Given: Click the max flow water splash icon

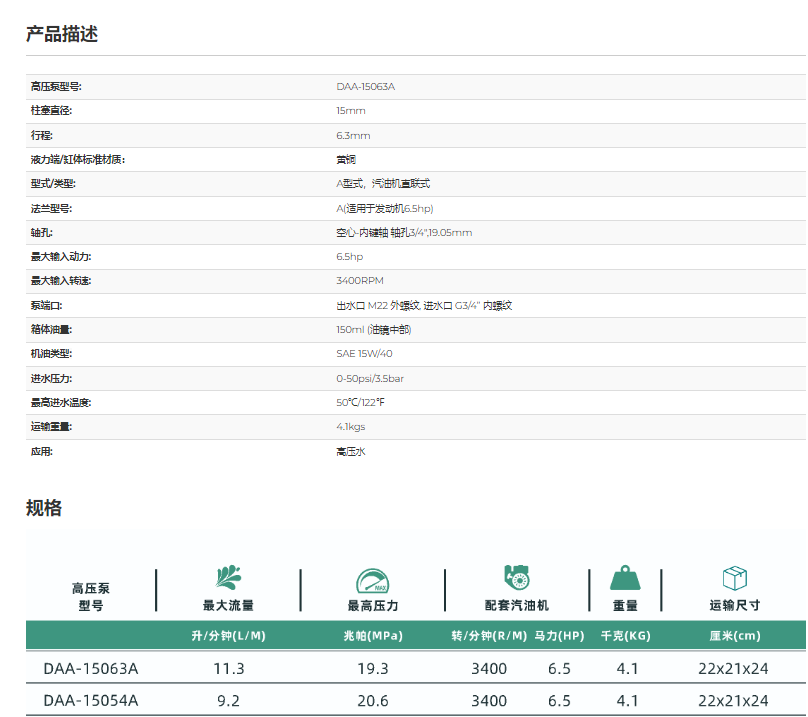Looking at the screenshot, I should click(x=228, y=578).
